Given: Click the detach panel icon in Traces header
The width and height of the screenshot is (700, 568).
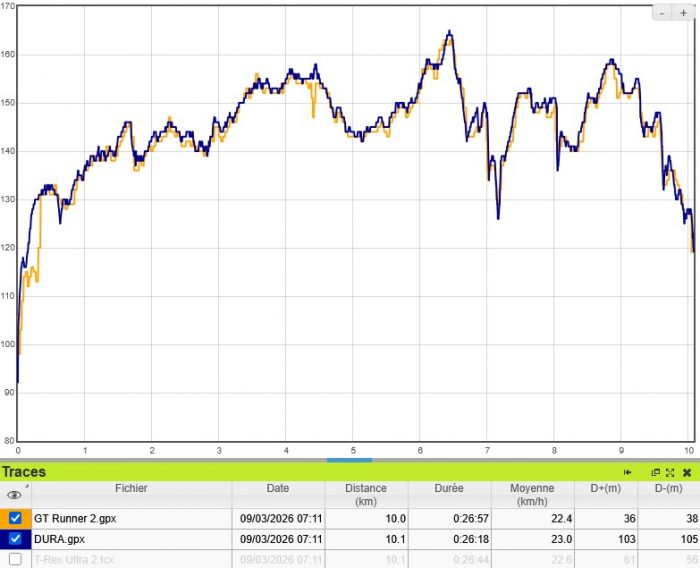Looking at the screenshot, I should pyautogui.click(x=656, y=472).
